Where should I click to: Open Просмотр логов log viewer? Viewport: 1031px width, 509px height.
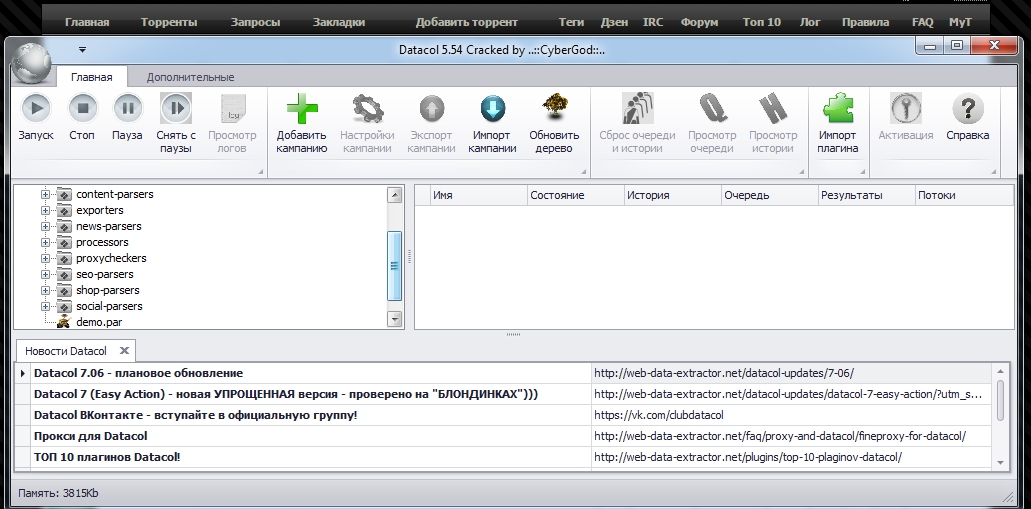(x=232, y=124)
